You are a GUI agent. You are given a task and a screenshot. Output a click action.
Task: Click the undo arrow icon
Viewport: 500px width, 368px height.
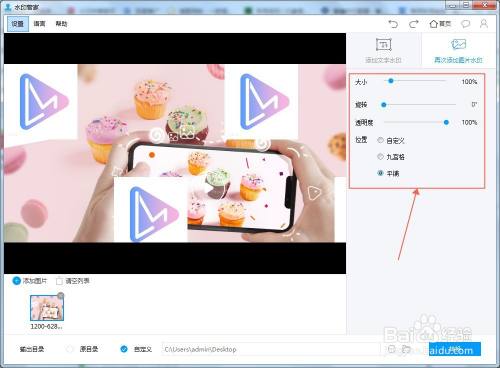(393, 24)
